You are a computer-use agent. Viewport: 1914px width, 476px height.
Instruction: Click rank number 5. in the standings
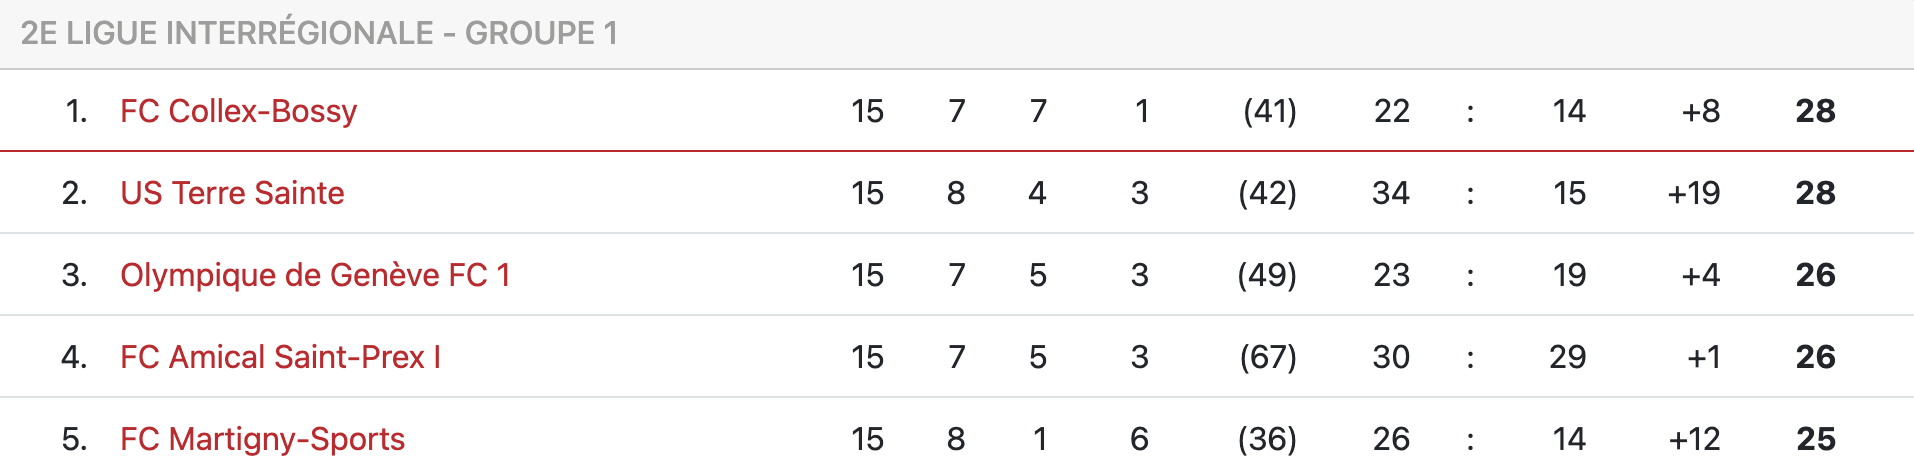(x=75, y=439)
